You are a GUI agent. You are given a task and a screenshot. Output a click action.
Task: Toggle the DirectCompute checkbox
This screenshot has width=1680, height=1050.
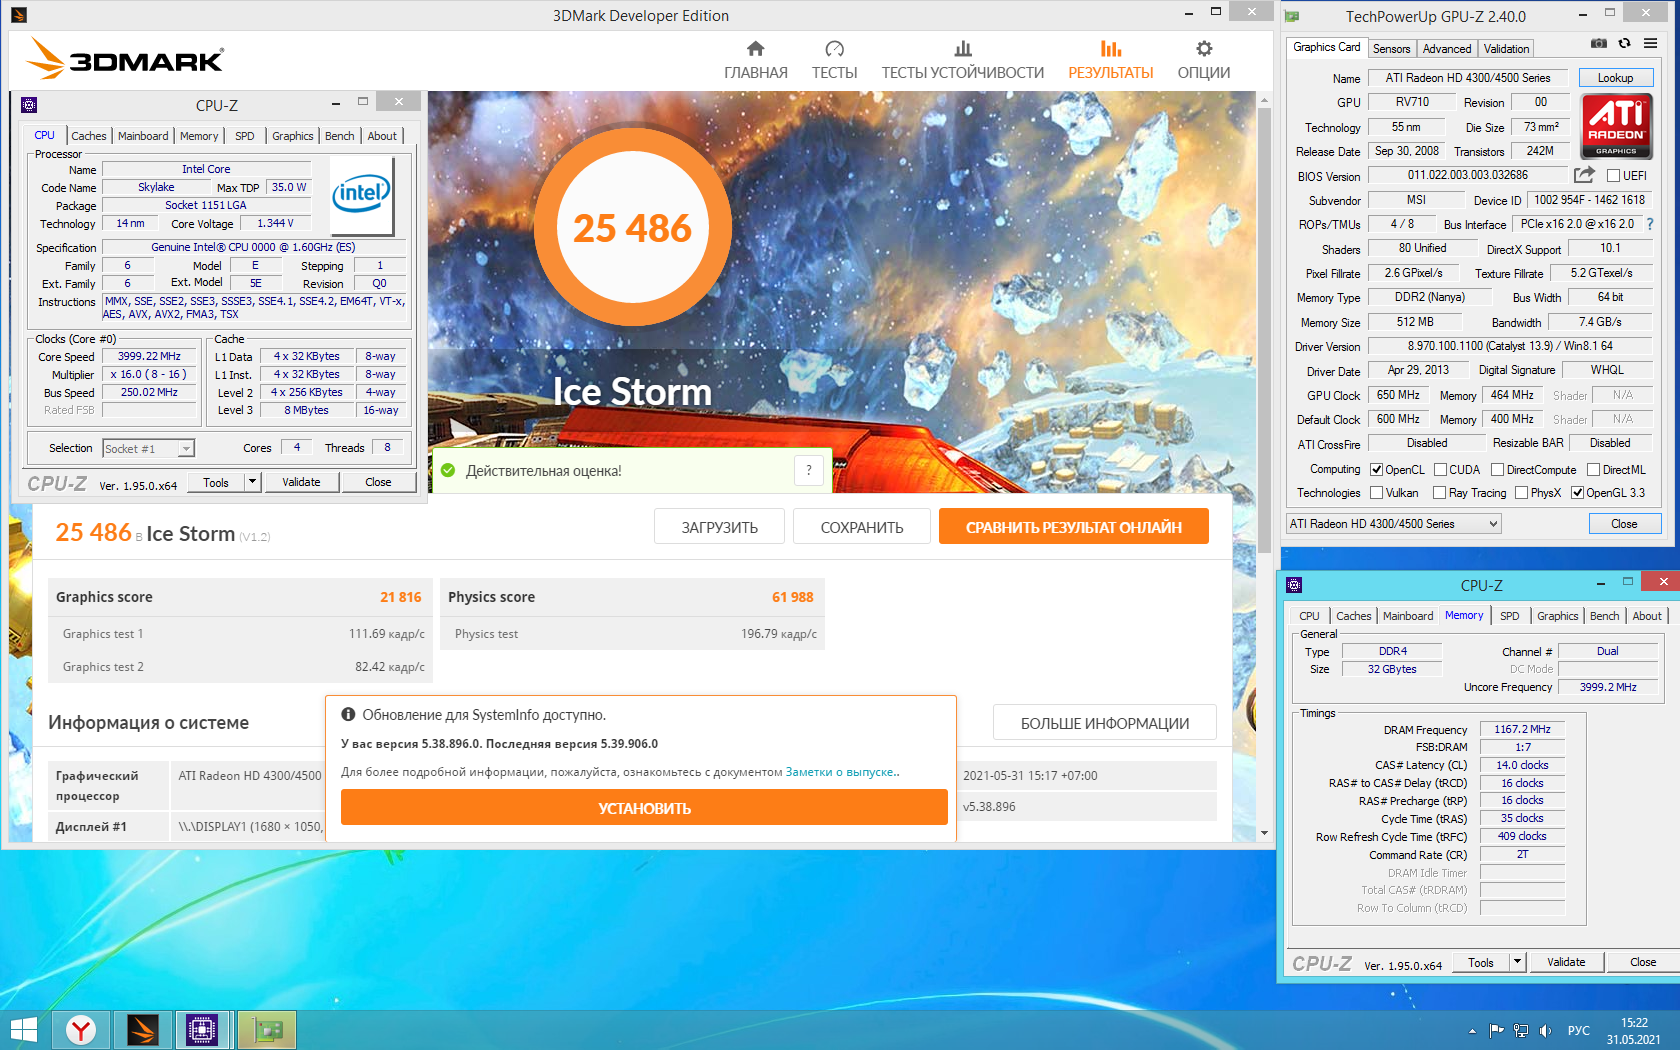point(1497,470)
